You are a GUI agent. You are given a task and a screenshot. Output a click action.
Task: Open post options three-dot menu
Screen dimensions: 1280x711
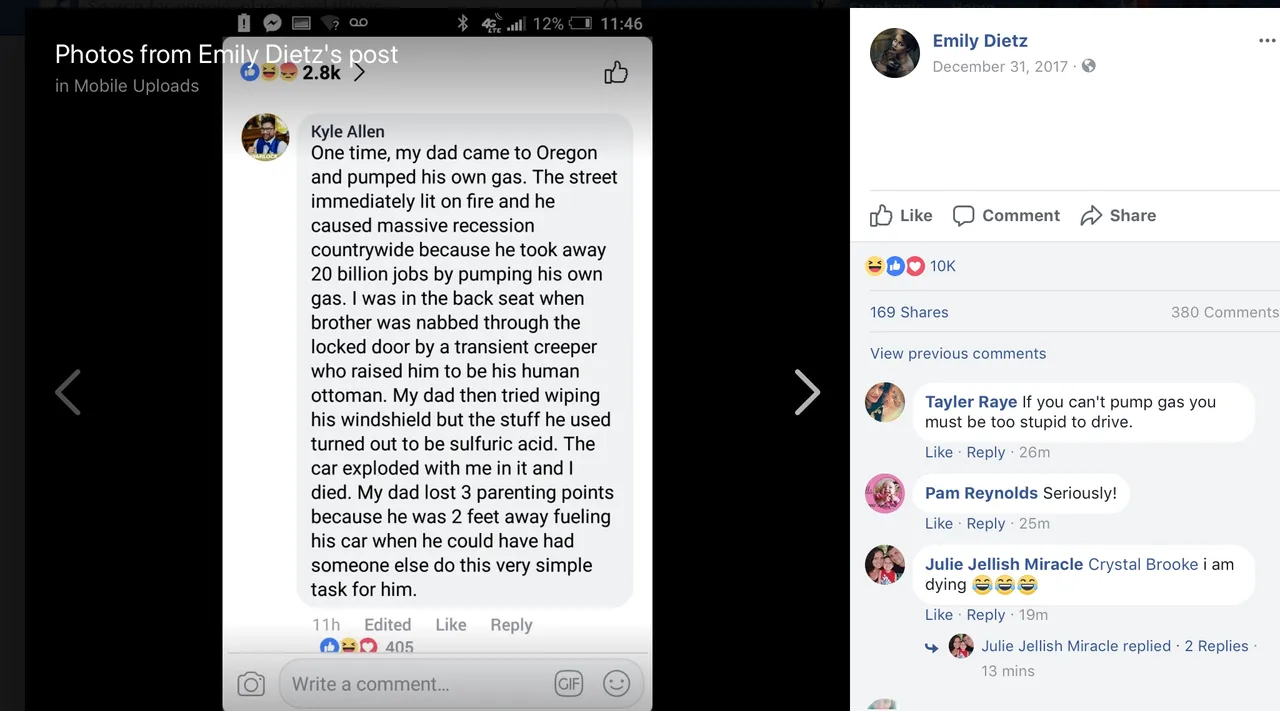[1266, 41]
